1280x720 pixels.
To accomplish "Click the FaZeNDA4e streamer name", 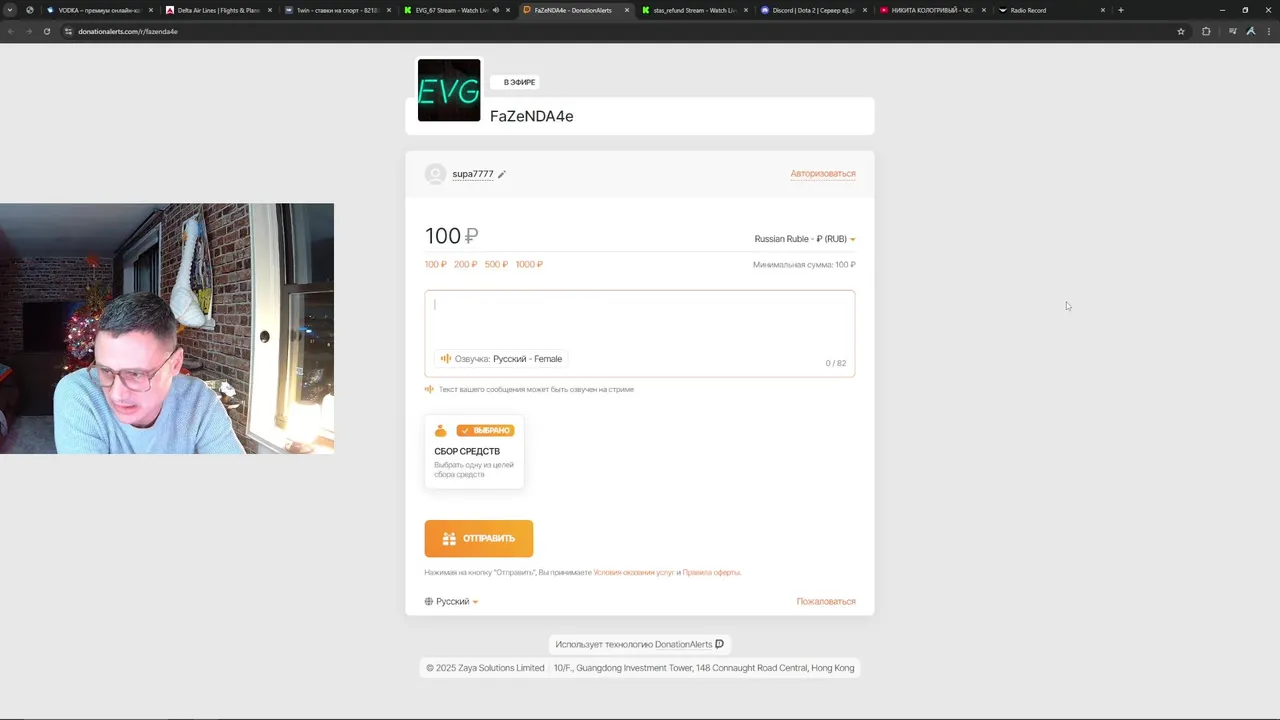I will (531, 116).
